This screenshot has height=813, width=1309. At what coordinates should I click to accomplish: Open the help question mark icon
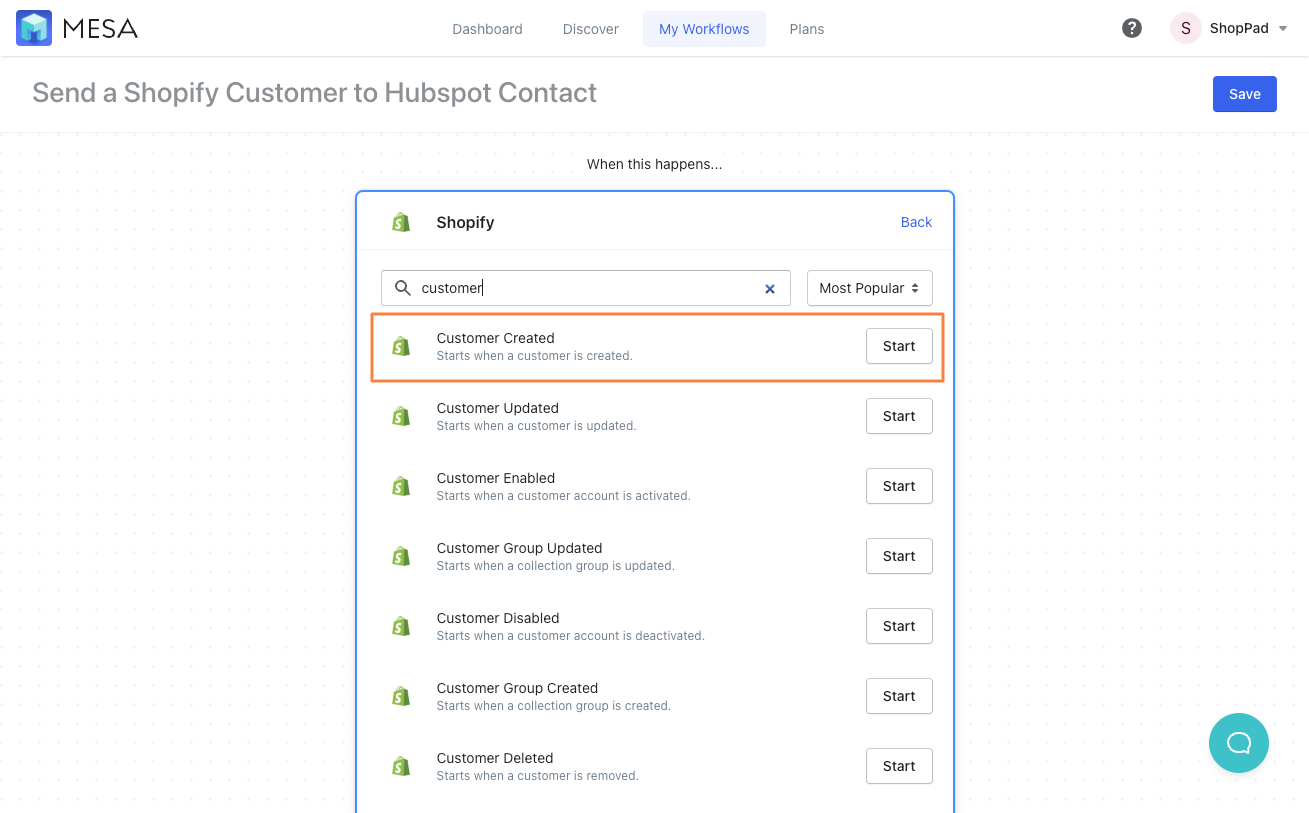pyautogui.click(x=1132, y=28)
